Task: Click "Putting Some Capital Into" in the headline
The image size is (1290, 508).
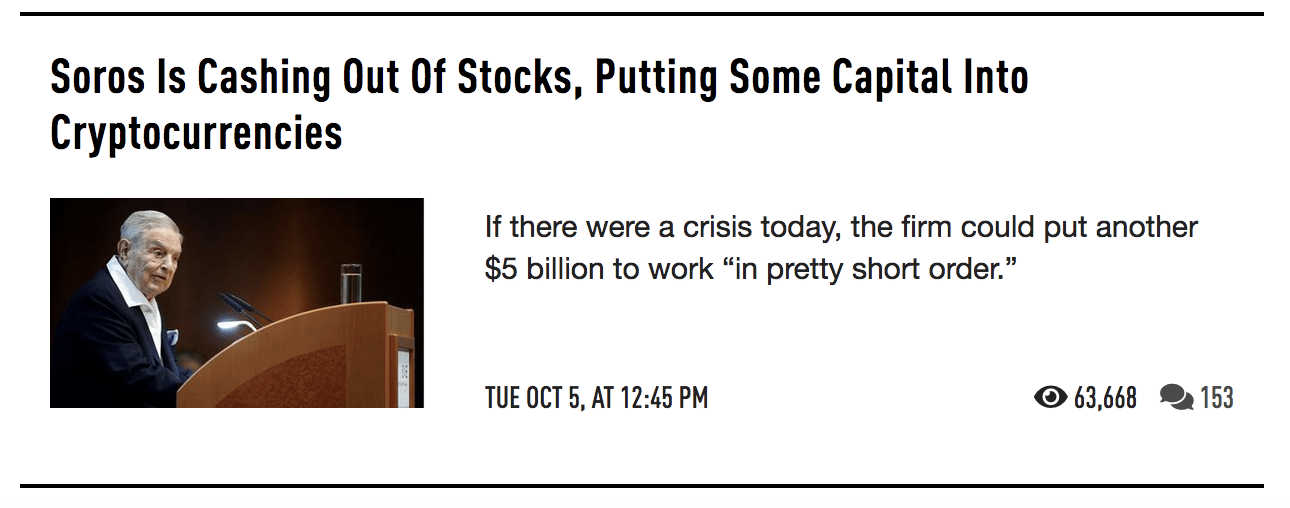Action: pyautogui.click(x=810, y=78)
